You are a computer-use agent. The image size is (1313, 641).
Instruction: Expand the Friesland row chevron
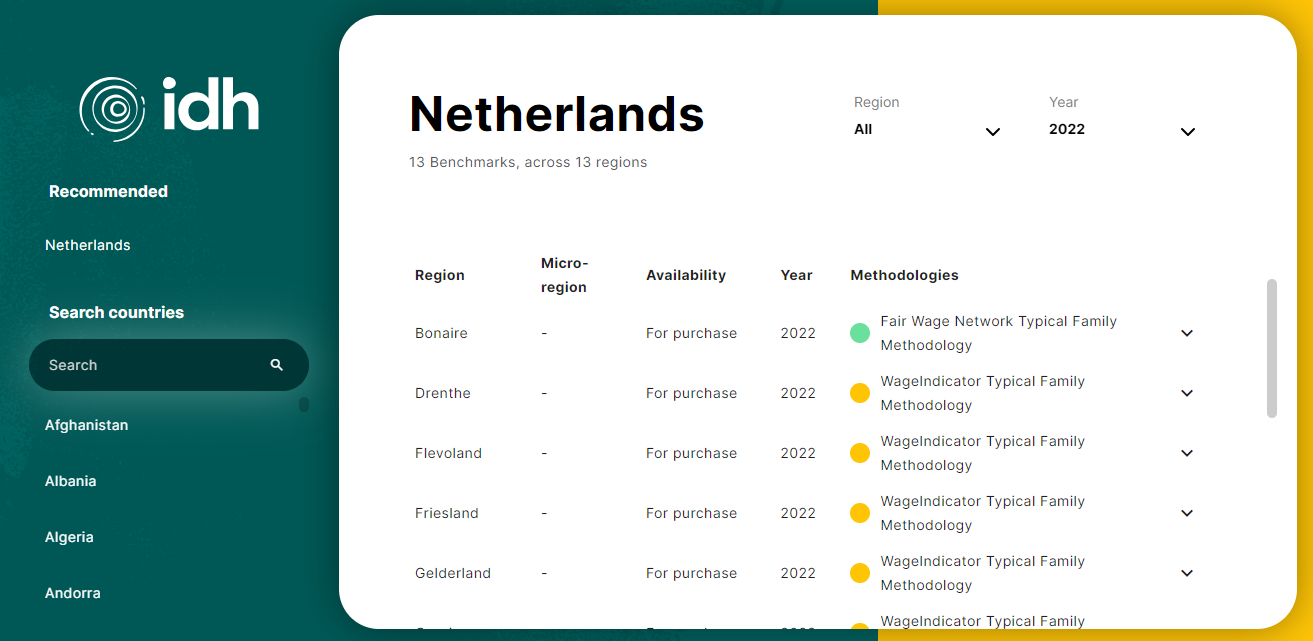pos(1187,513)
